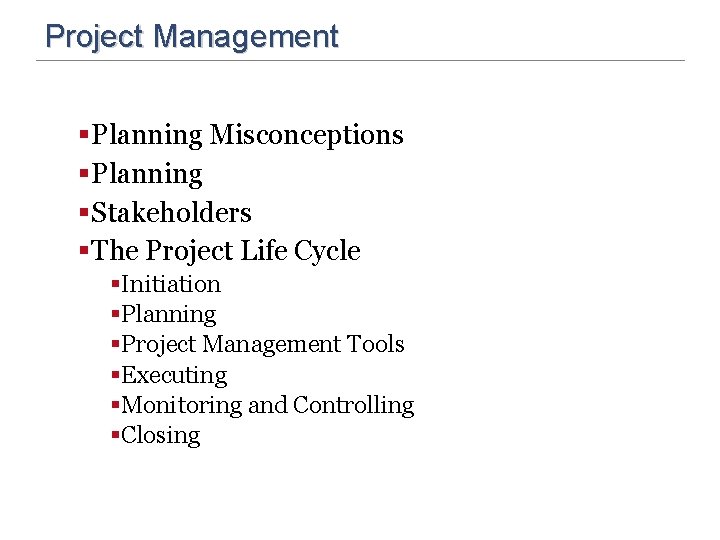Click The Project Life Cycle heading
Screen dimensions: 720x540
[225, 251]
